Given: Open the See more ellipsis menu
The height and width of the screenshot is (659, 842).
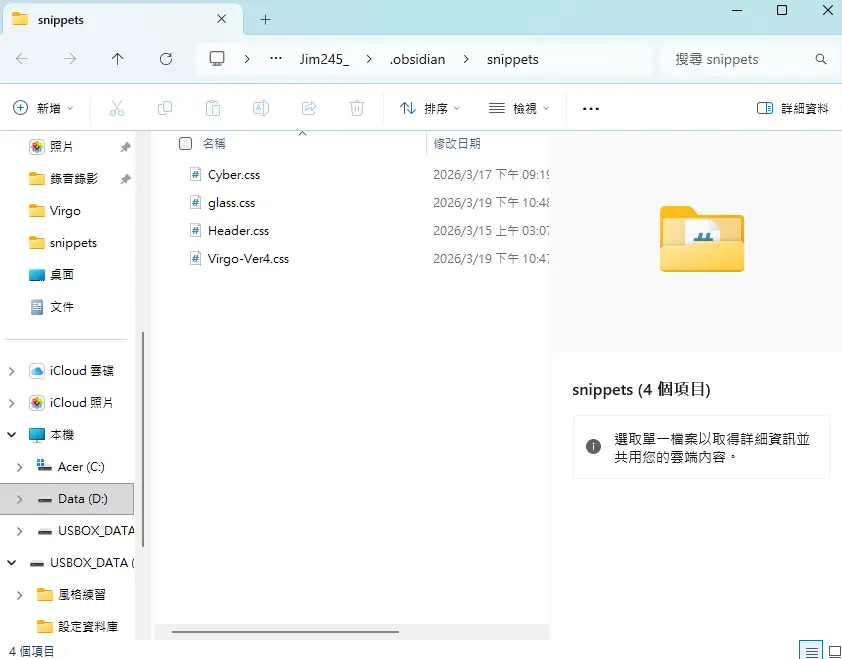Looking at the screenshot, I should (x=590, y=108).
